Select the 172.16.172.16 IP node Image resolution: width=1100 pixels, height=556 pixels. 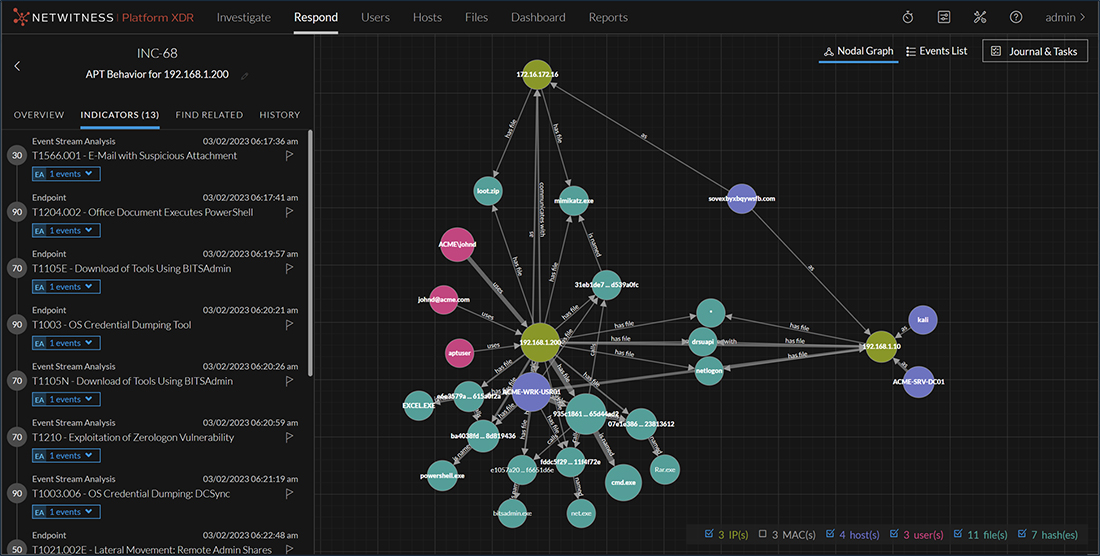pyautogui.click(x=537, y=74)
